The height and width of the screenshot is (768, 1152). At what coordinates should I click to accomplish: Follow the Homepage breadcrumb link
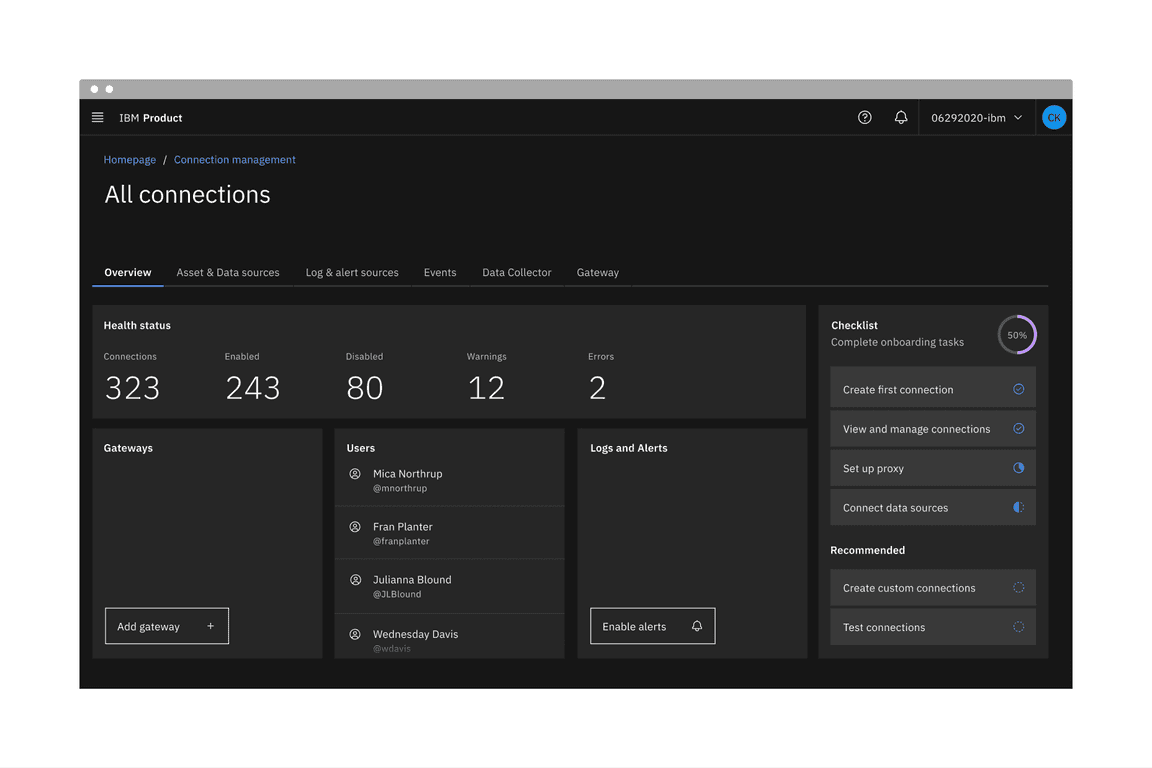click(x=130, y=160)
